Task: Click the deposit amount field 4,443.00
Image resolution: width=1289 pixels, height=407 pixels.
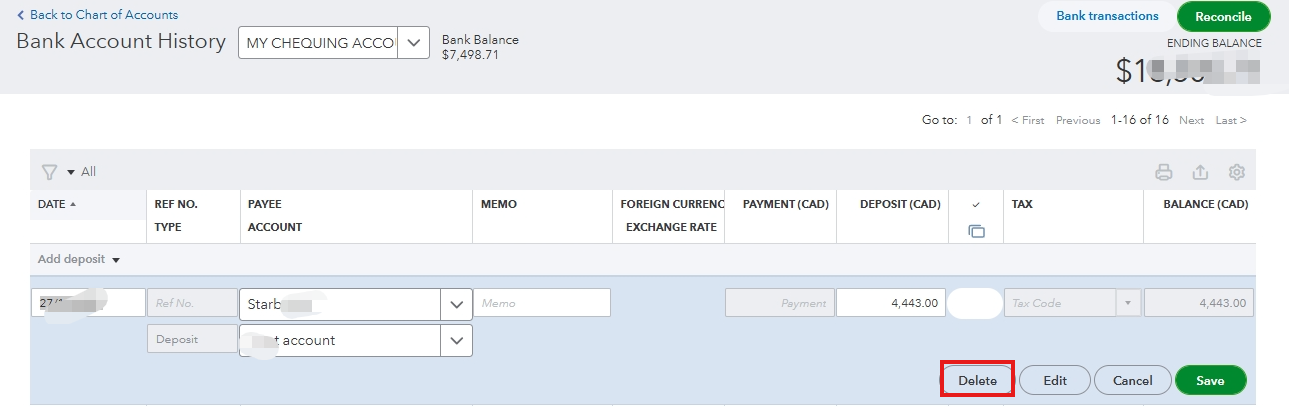Action: [892, 303]
